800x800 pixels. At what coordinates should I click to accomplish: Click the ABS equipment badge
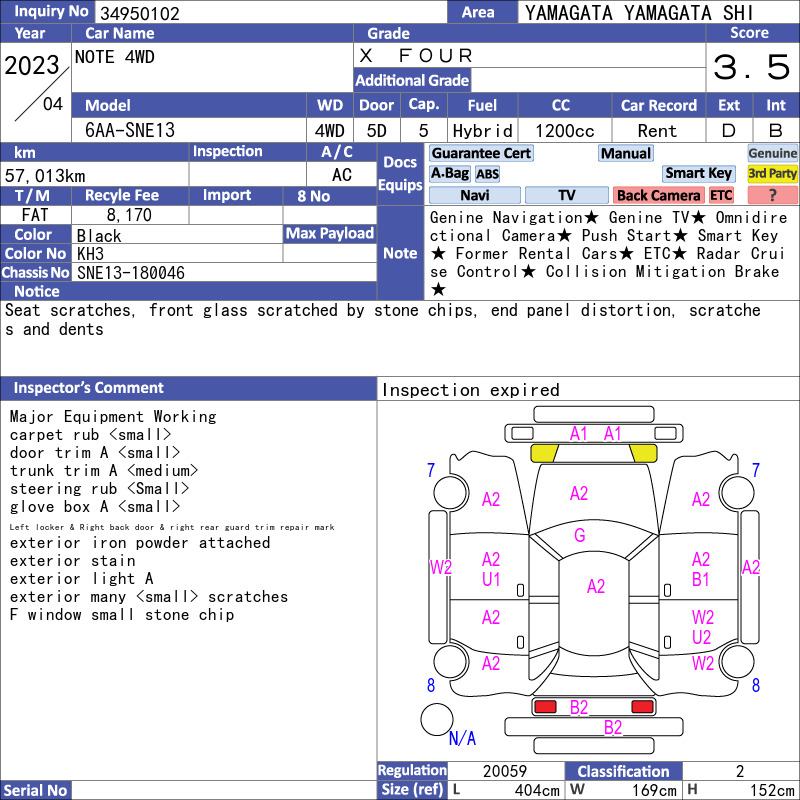pyautogui.click(x=487, y=174)
